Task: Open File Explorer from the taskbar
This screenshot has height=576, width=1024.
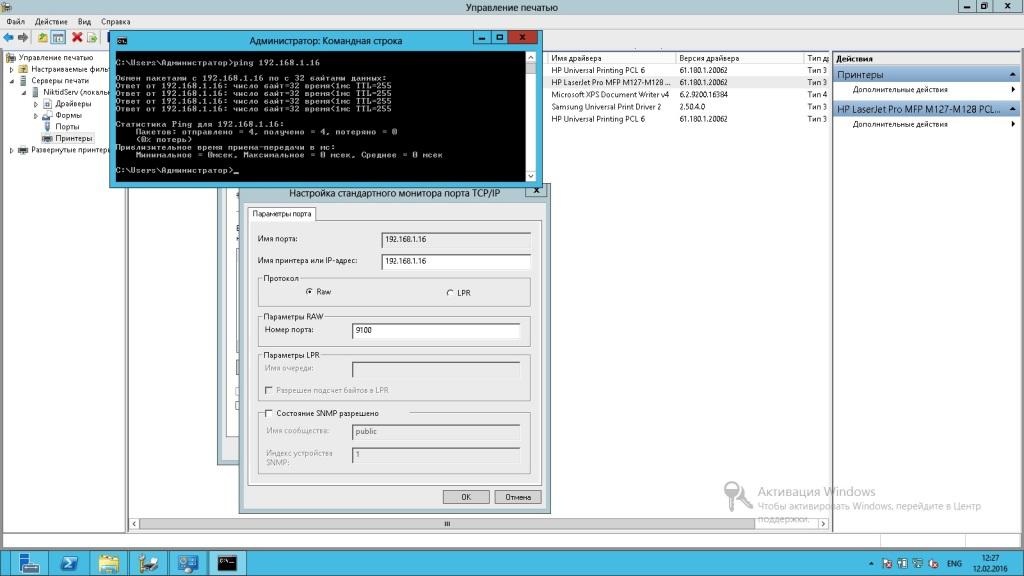Action: [x=109, y=562]
